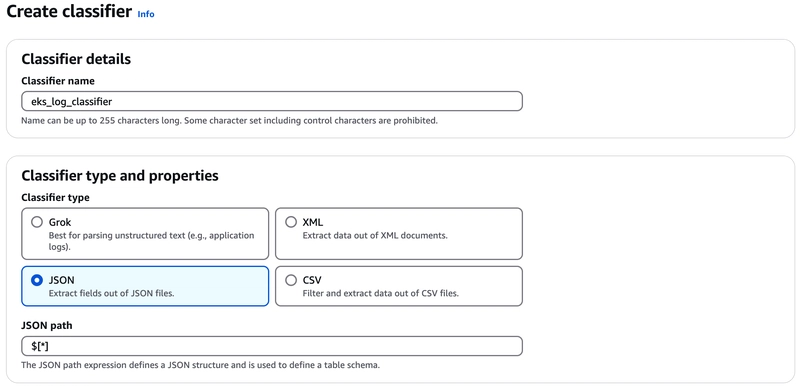The image size is (800, 388).
Task: Select the JSON radio button
Action: click(x=37, y=280)
